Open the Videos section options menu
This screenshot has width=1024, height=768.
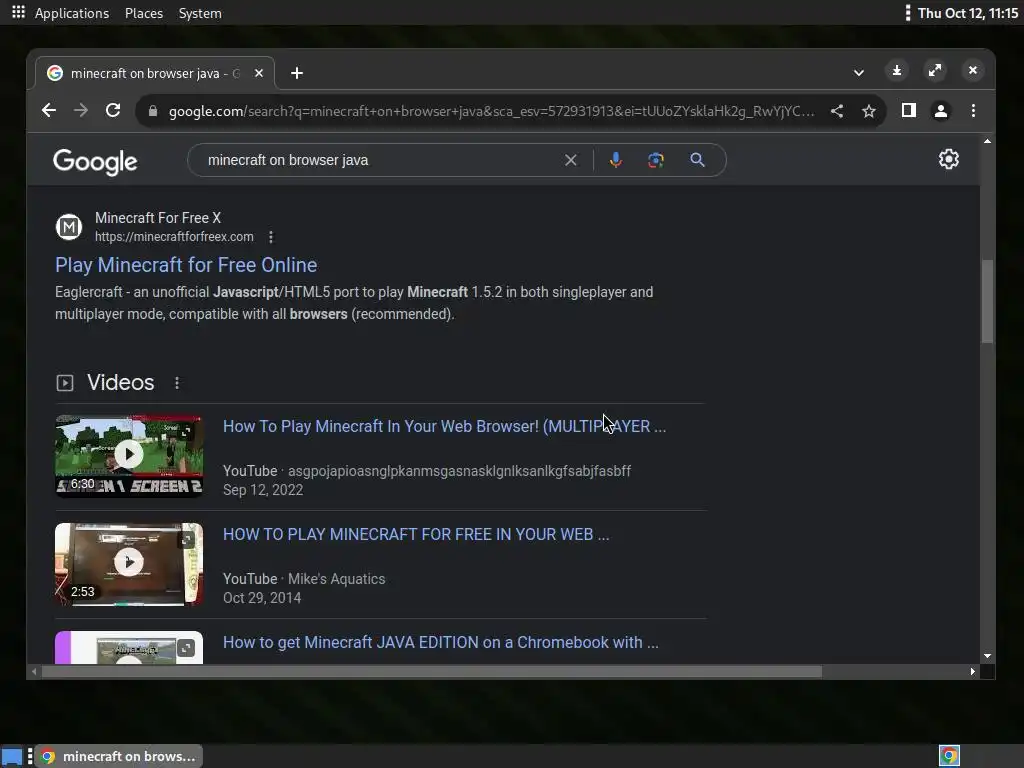click(x=177, y=383)
